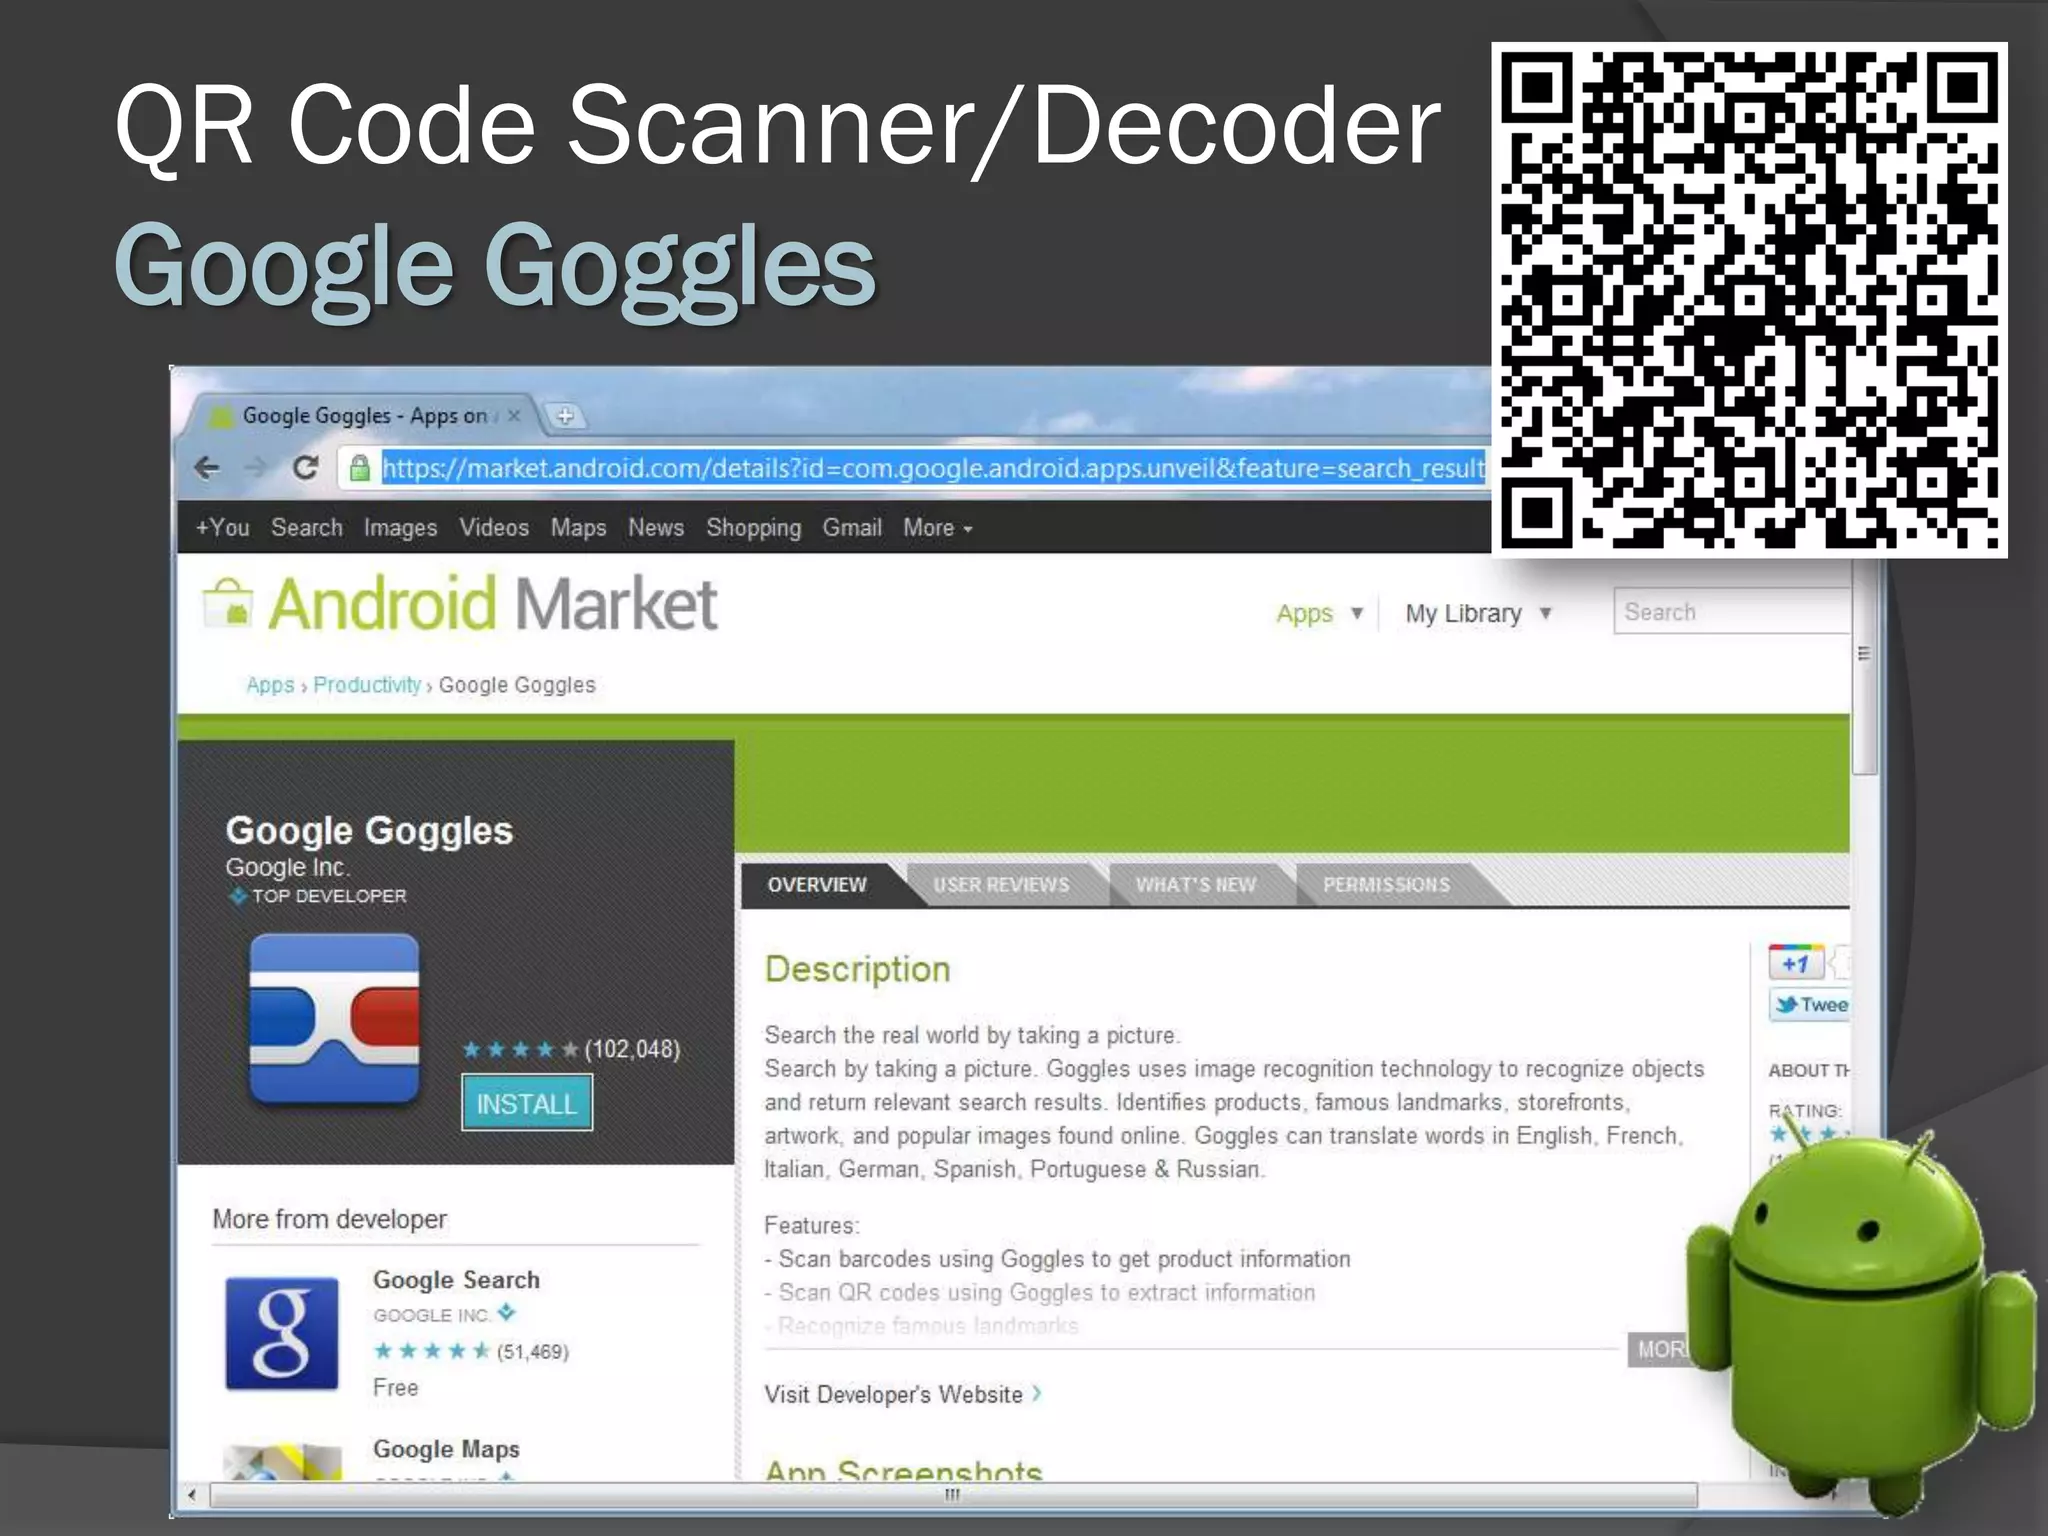Open Videos in the Google bar
This screenshot has width=2048, height=1536.
pos(494,528)
